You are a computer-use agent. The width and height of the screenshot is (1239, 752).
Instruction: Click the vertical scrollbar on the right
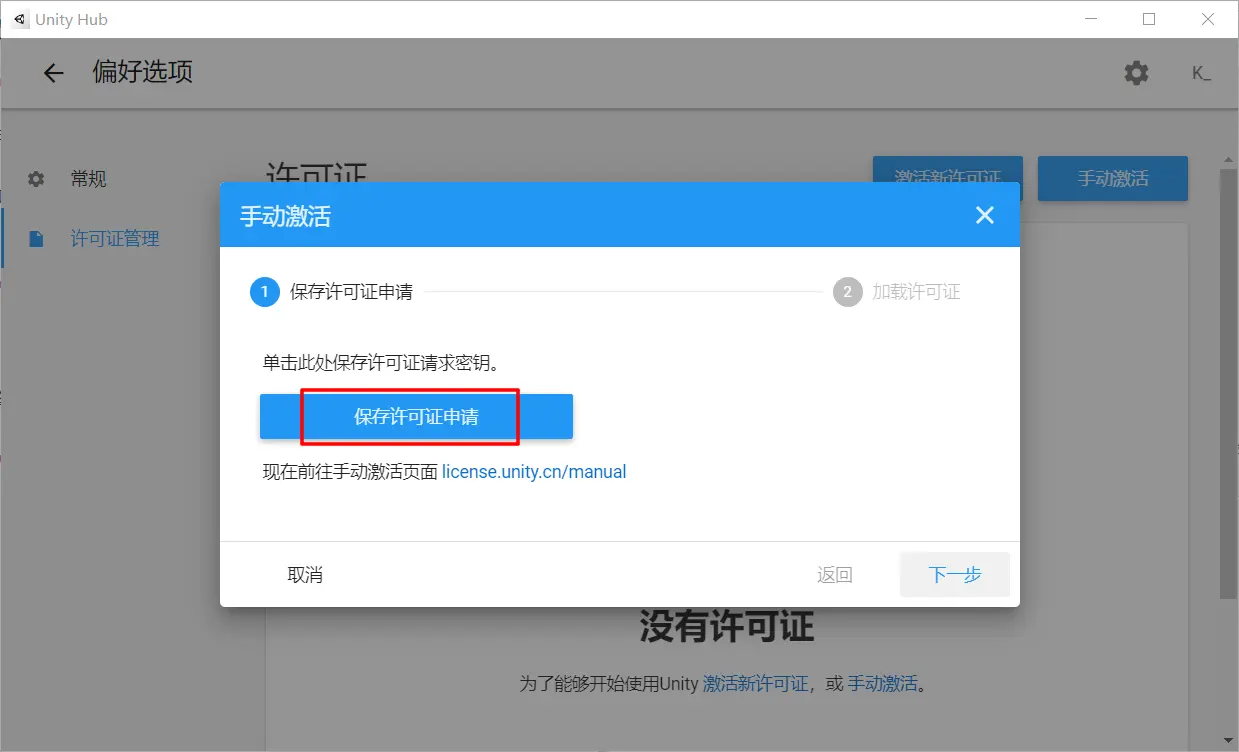1228,385
